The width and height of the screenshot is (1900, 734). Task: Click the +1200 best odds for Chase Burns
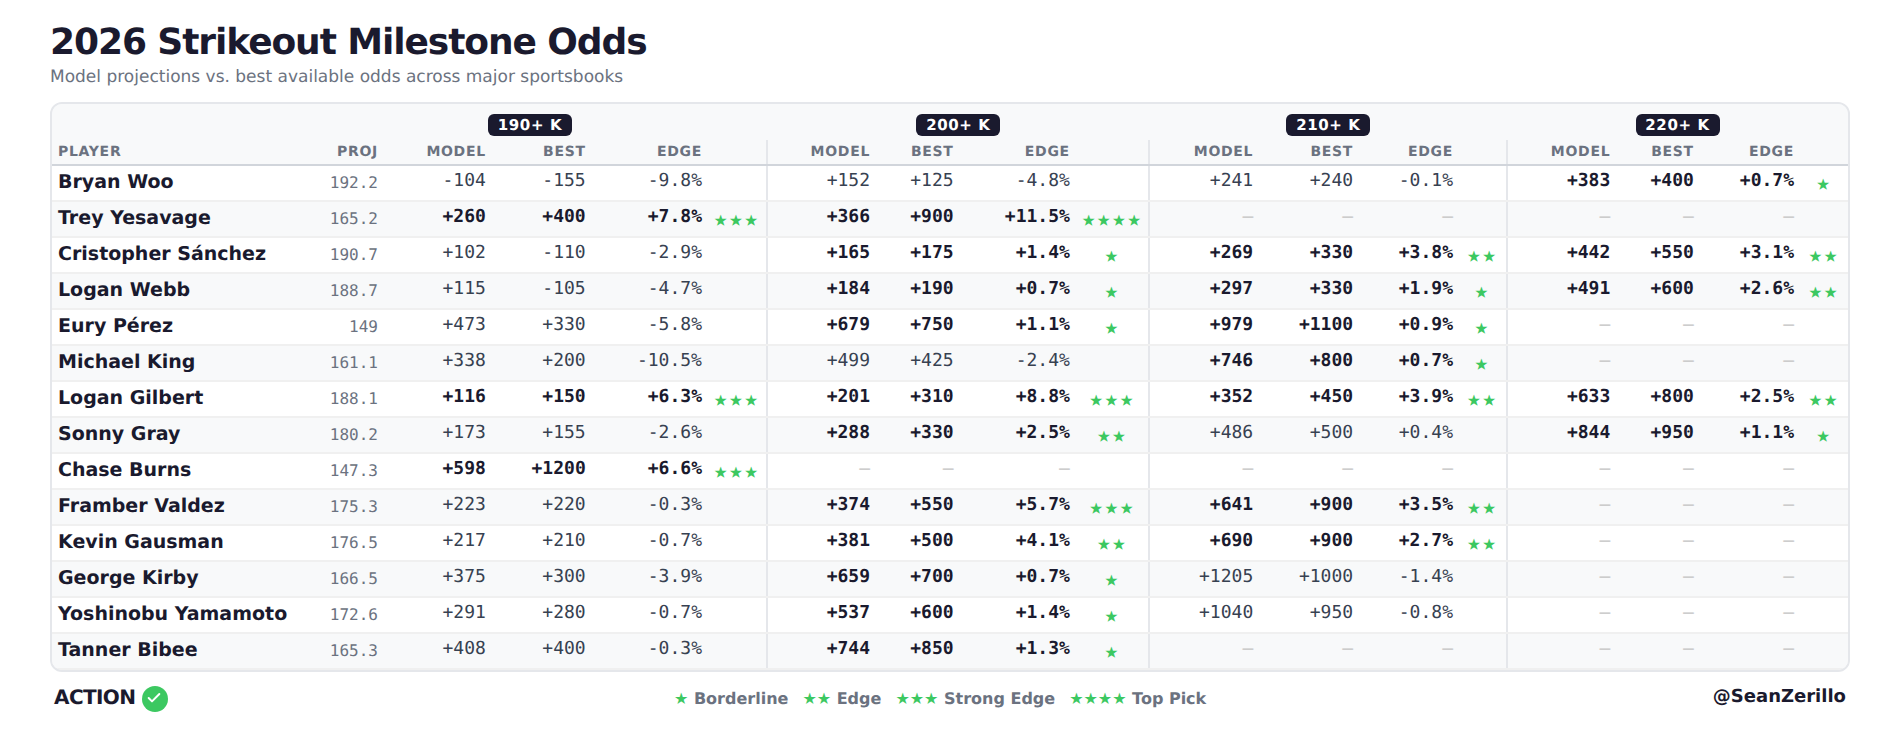click(x=558, y=468)
